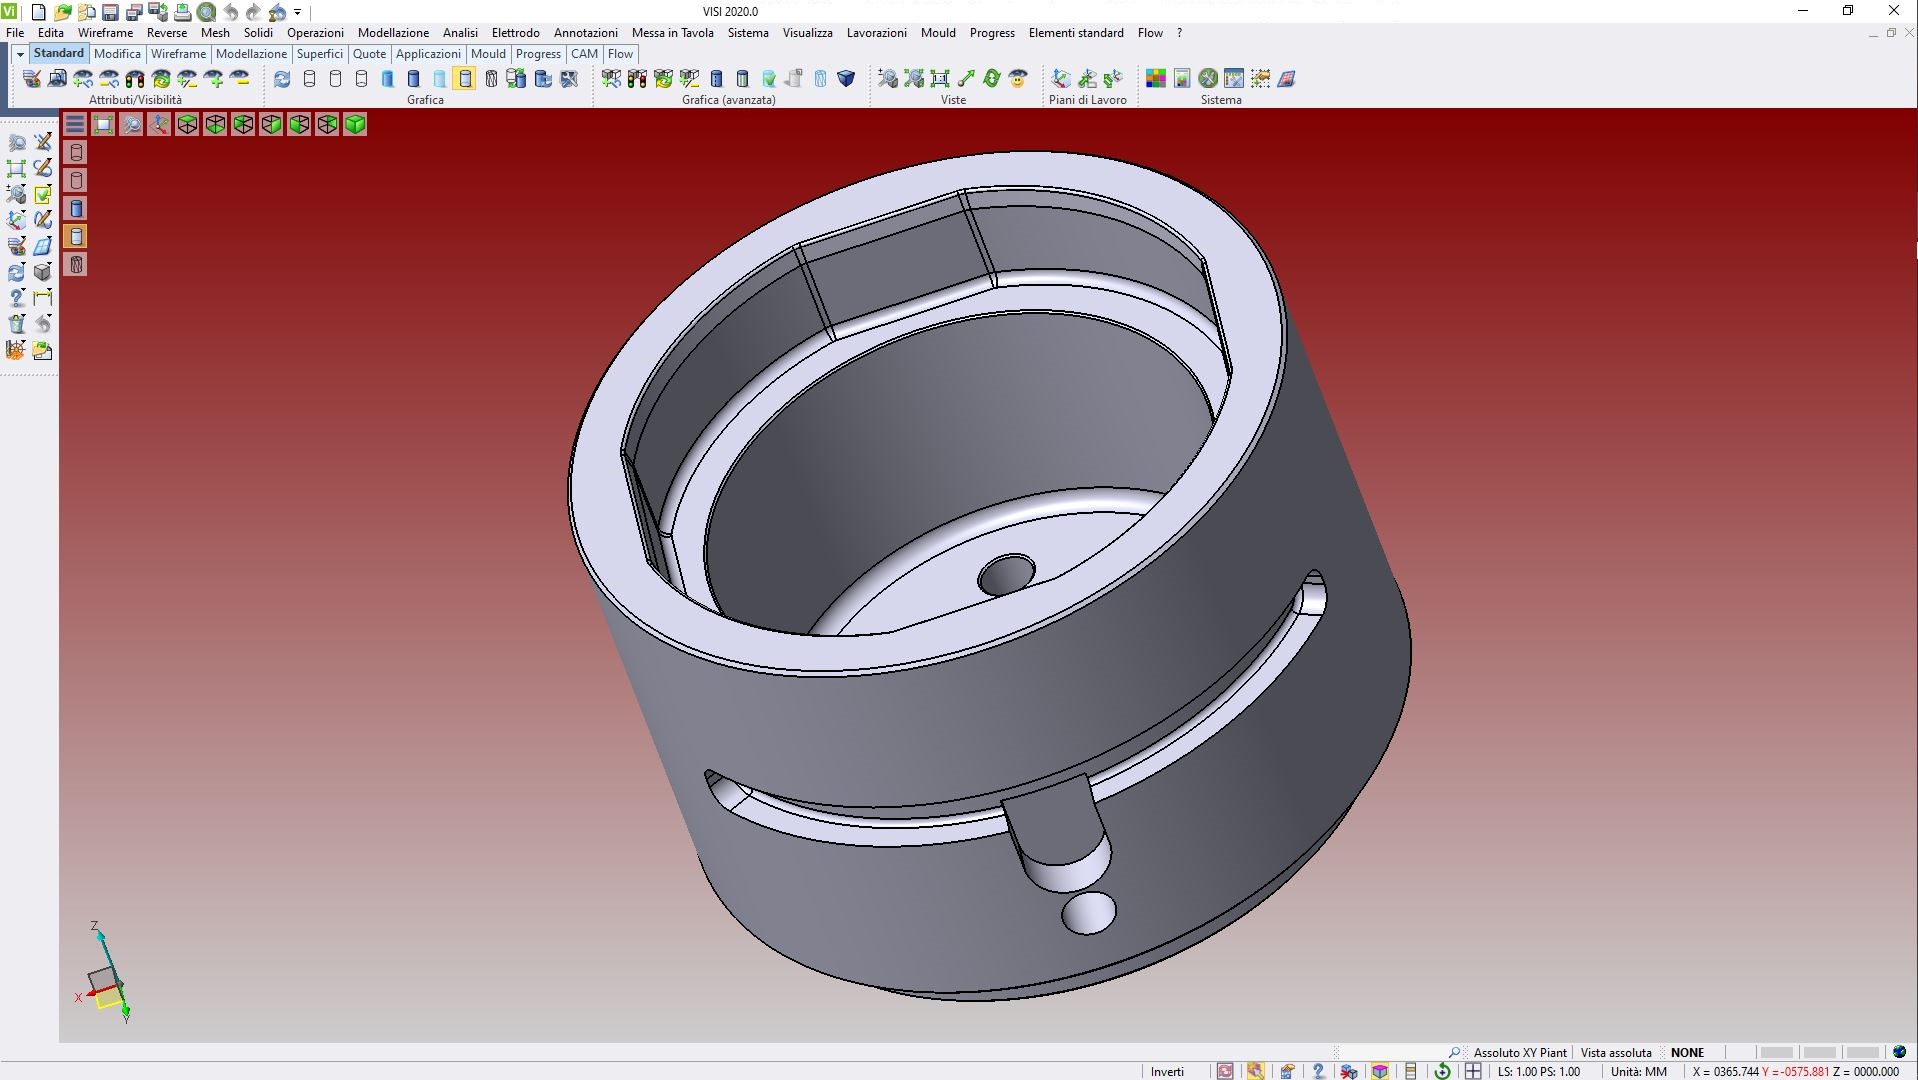1918x1080 pixels.
Task: Expand the toolbar tab list dropdown arrow
Action: 20,54
